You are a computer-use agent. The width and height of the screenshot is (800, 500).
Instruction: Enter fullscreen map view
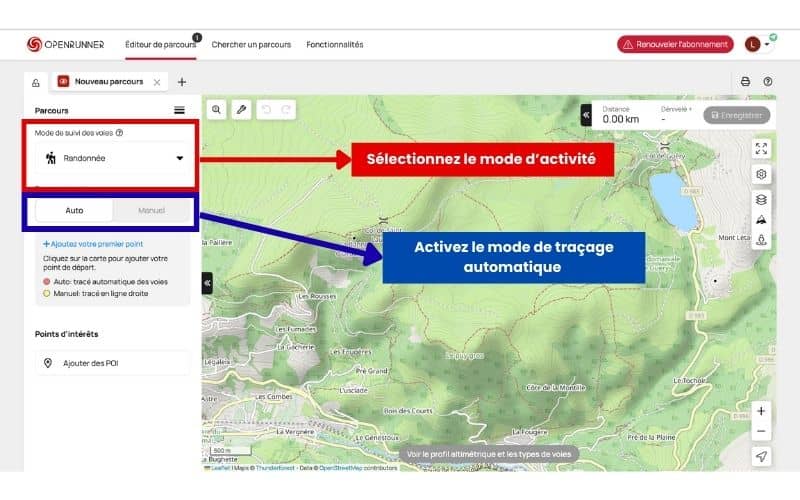click(x=761, y=148)
